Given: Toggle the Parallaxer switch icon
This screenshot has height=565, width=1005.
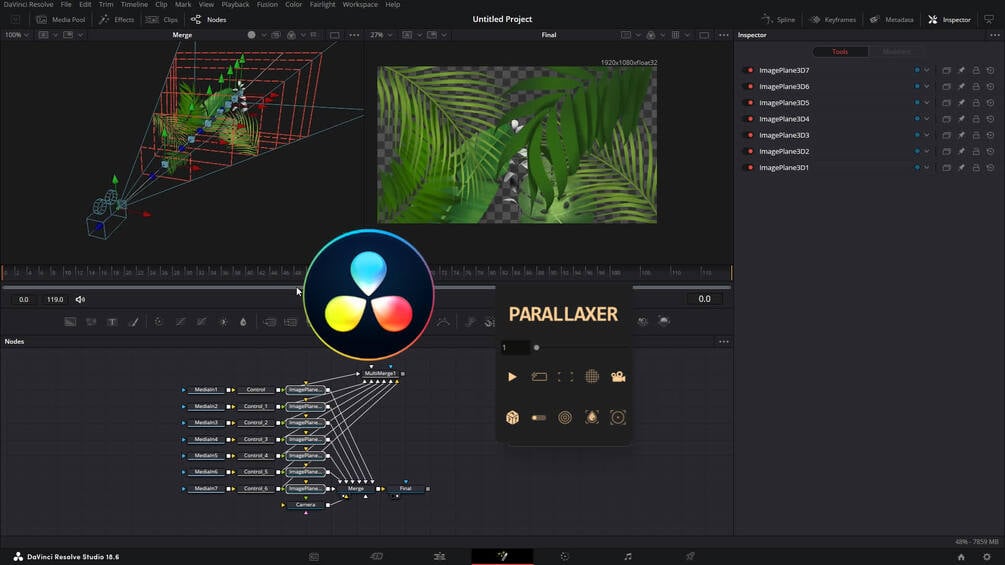Looking at the screenshot, I should (538, 418).
